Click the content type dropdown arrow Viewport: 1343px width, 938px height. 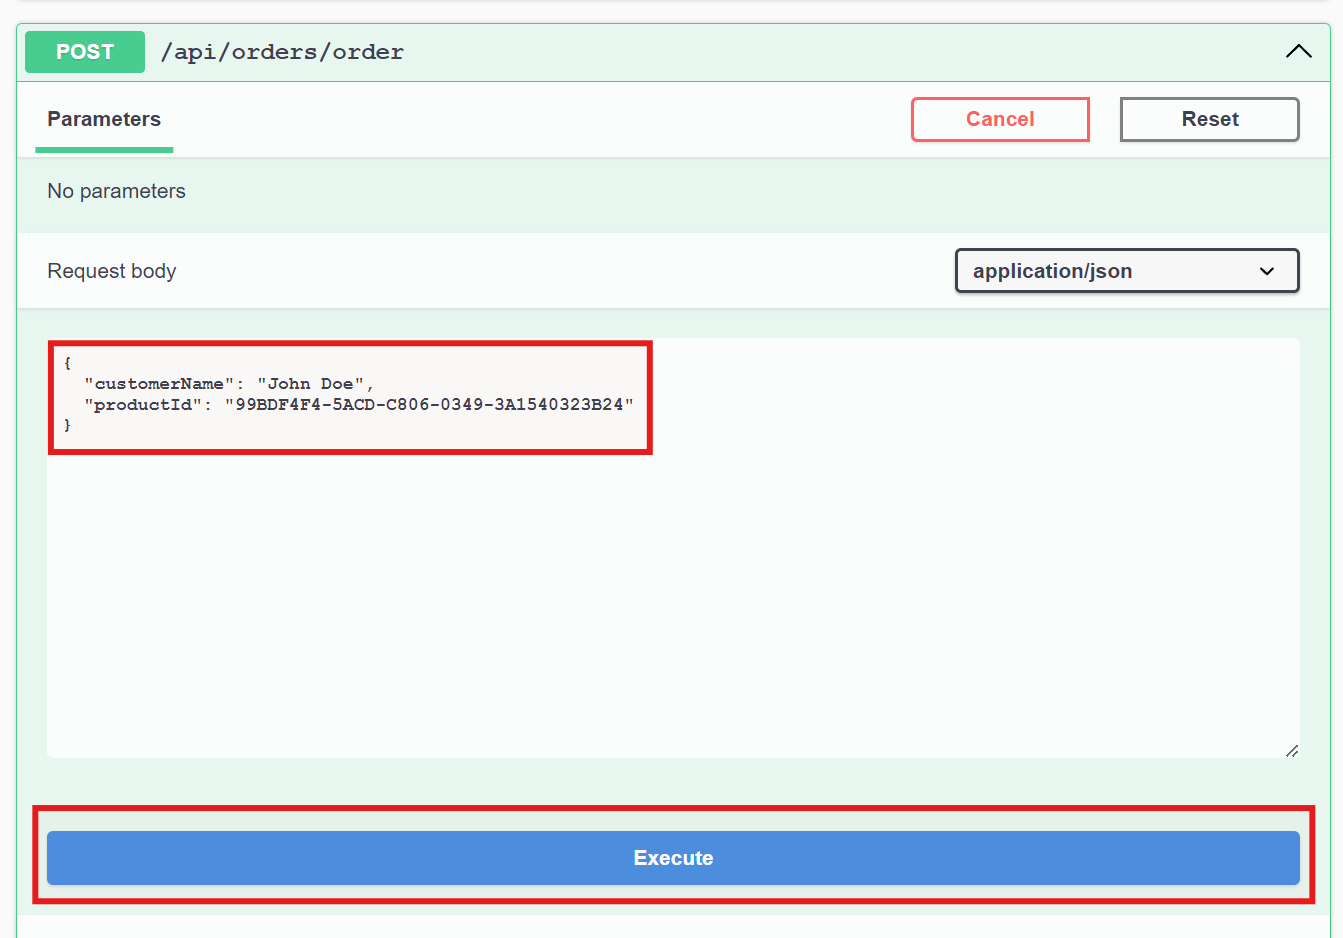[1266, 271]
